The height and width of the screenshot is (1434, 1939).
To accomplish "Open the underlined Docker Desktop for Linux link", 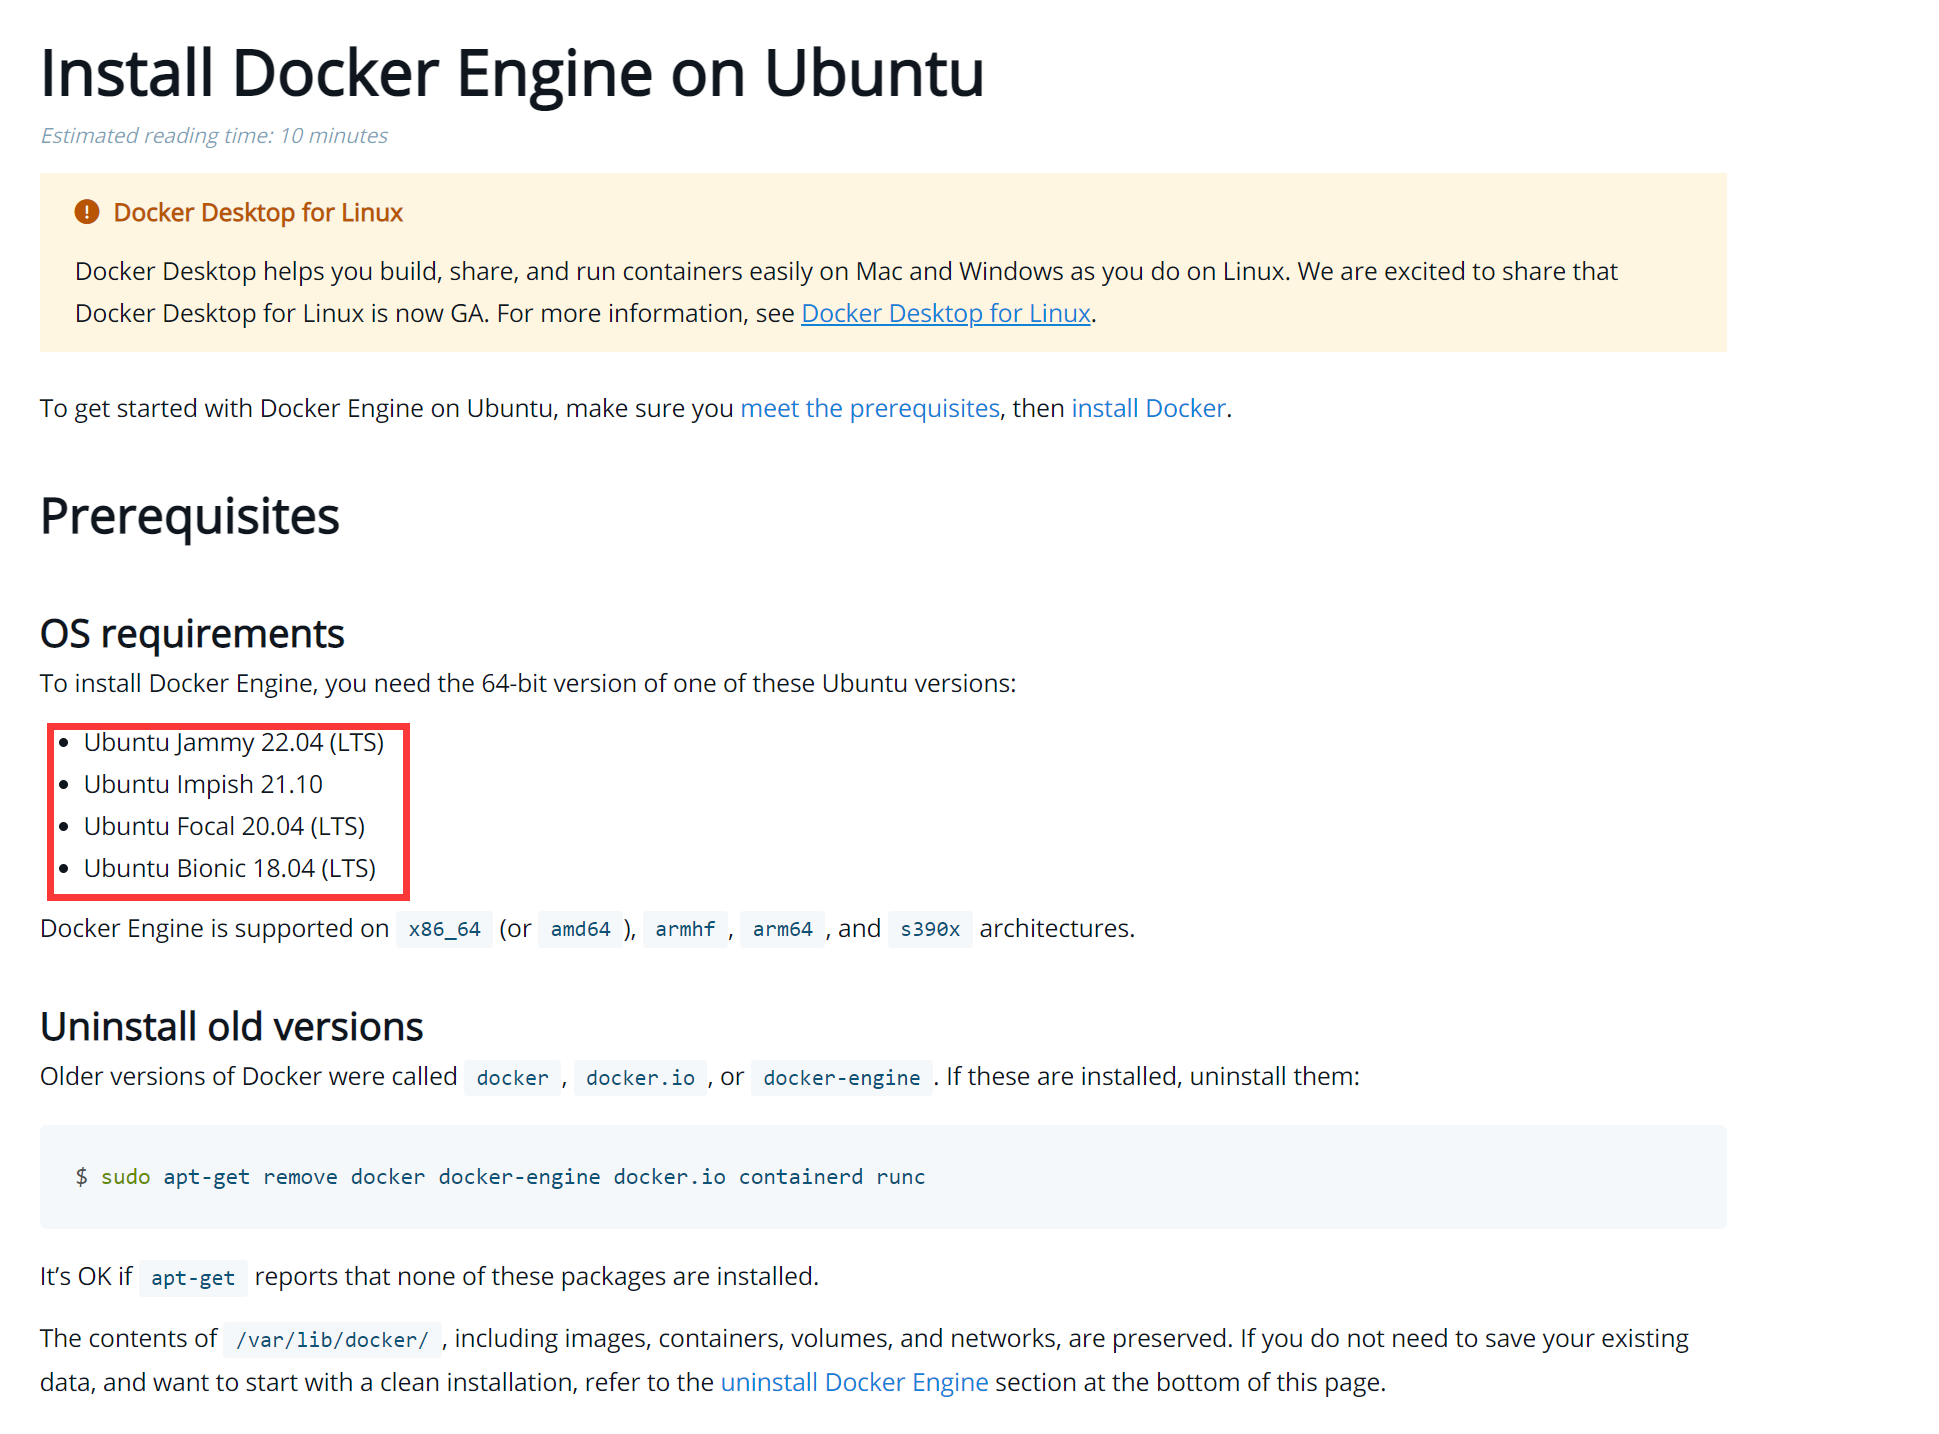I will click(945, 313).
